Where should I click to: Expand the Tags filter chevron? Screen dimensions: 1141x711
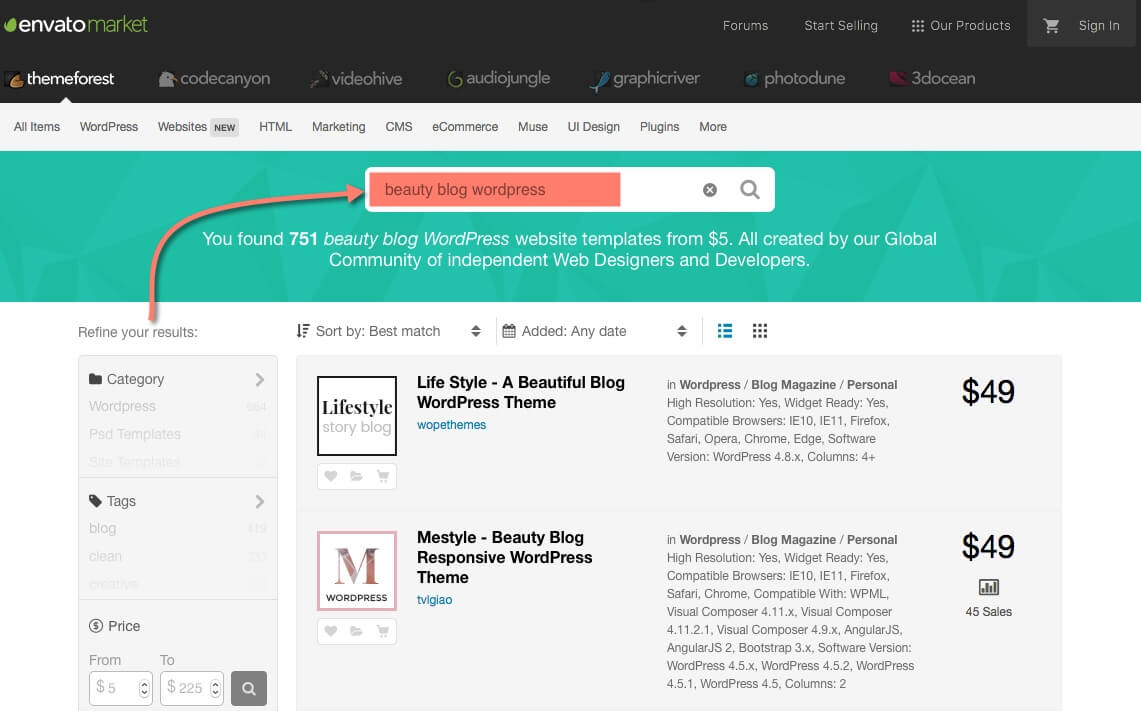pyautogui.click(x=260, y=501)
